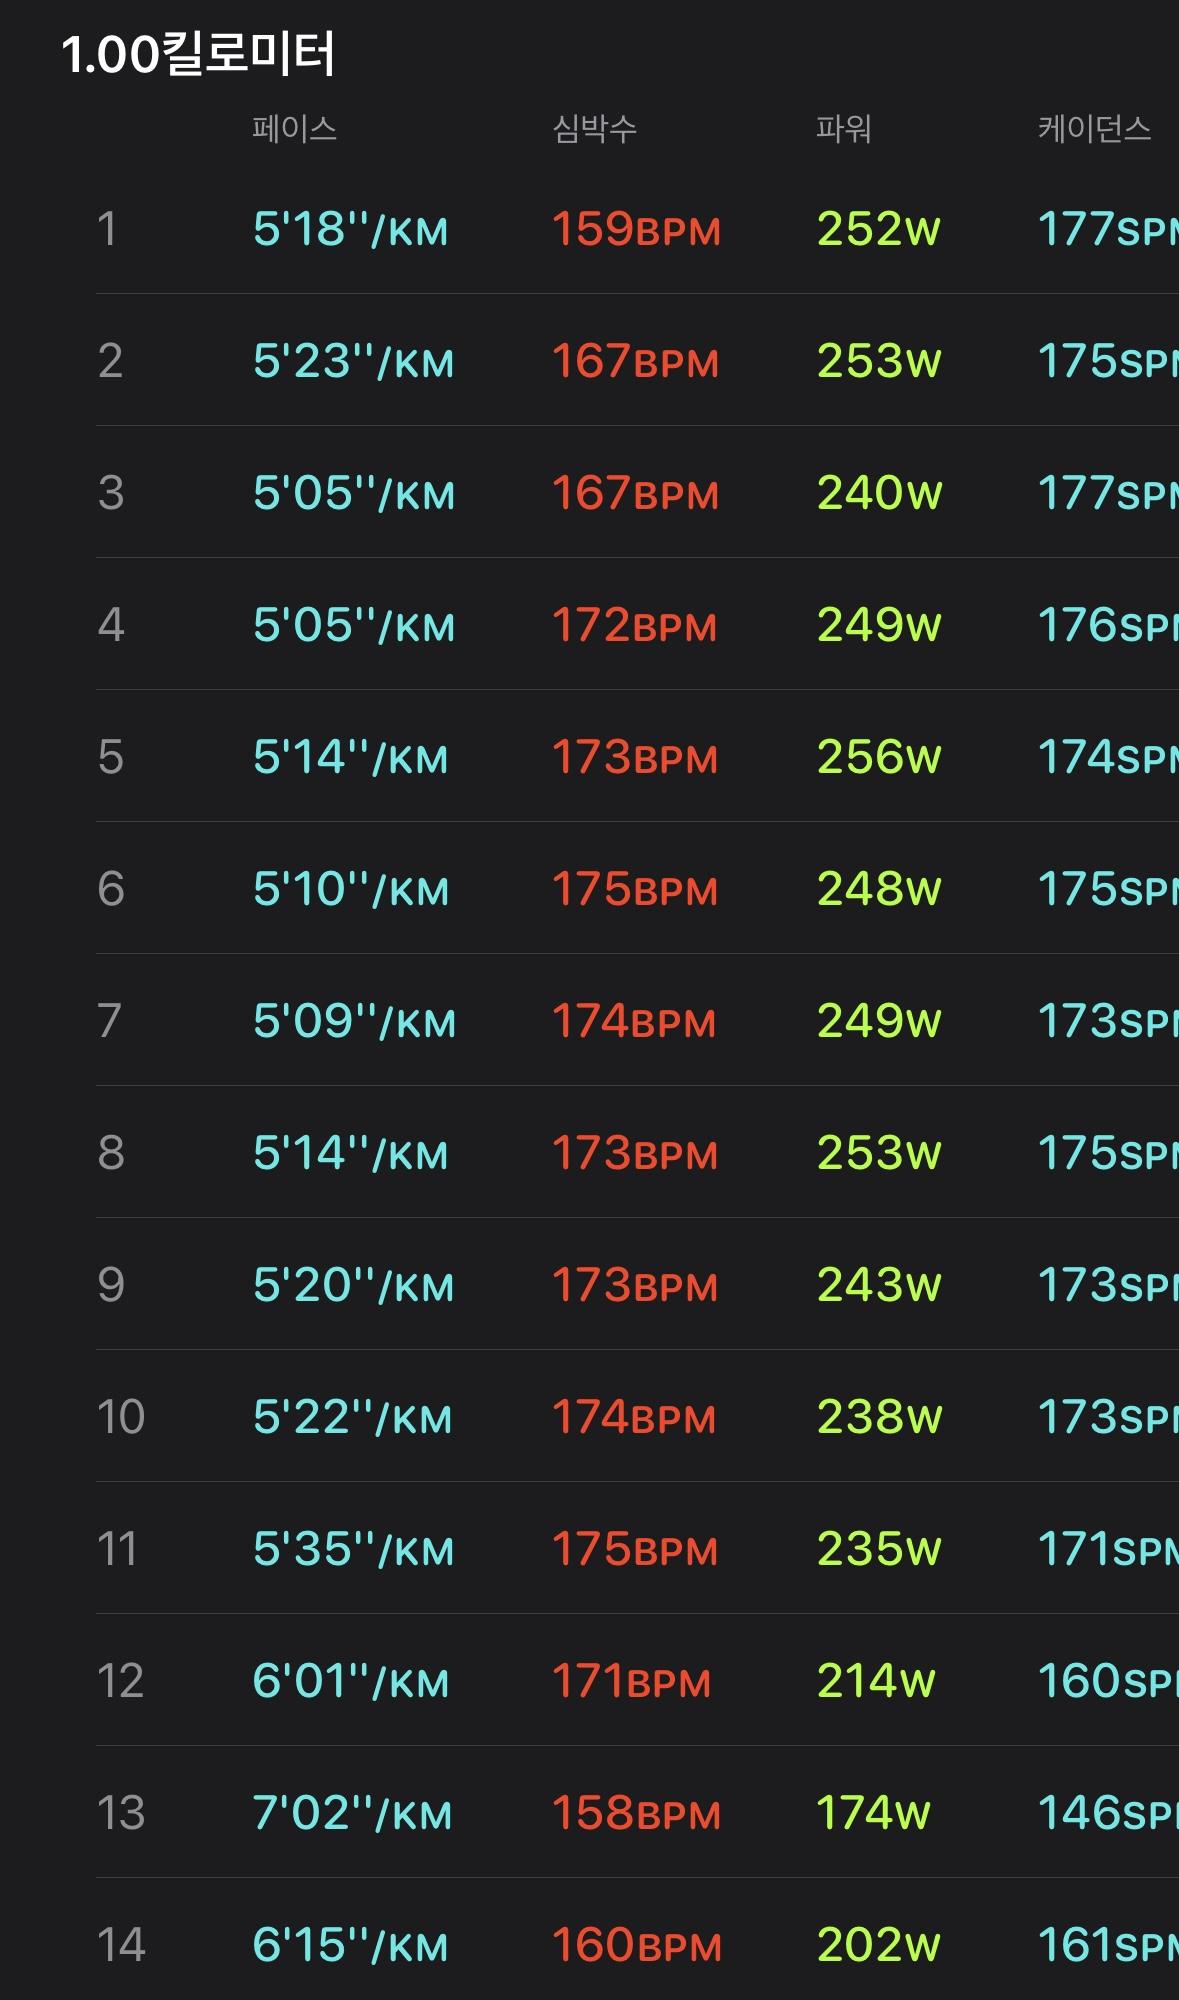Tap split 11 pace 5'35''/KM
Viewport: 1179px width, 2000px height.
353,1550
